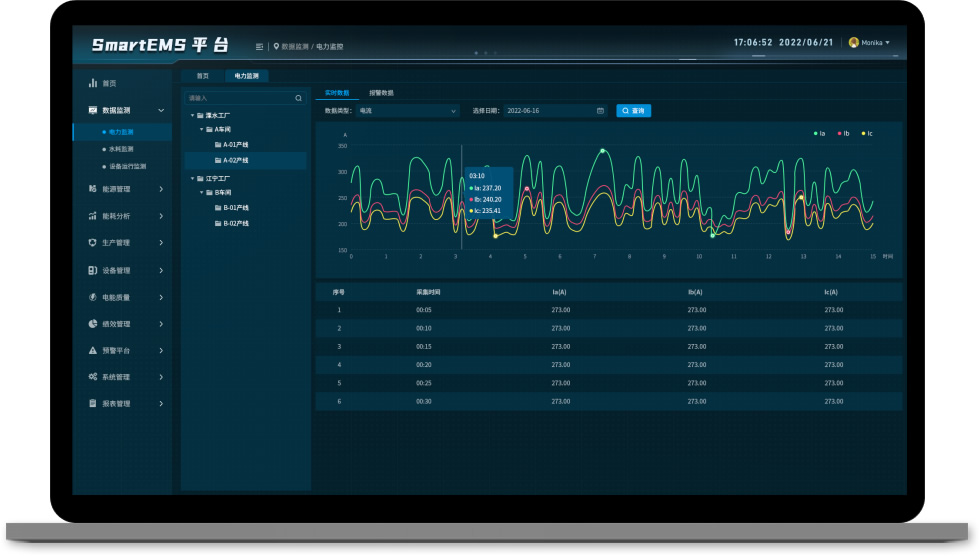The width and height of the screenshot is (980, 560).
Task: Click the 预警平台 warning triangle icon
Action: pyautogui.click(x=93, y=351)
